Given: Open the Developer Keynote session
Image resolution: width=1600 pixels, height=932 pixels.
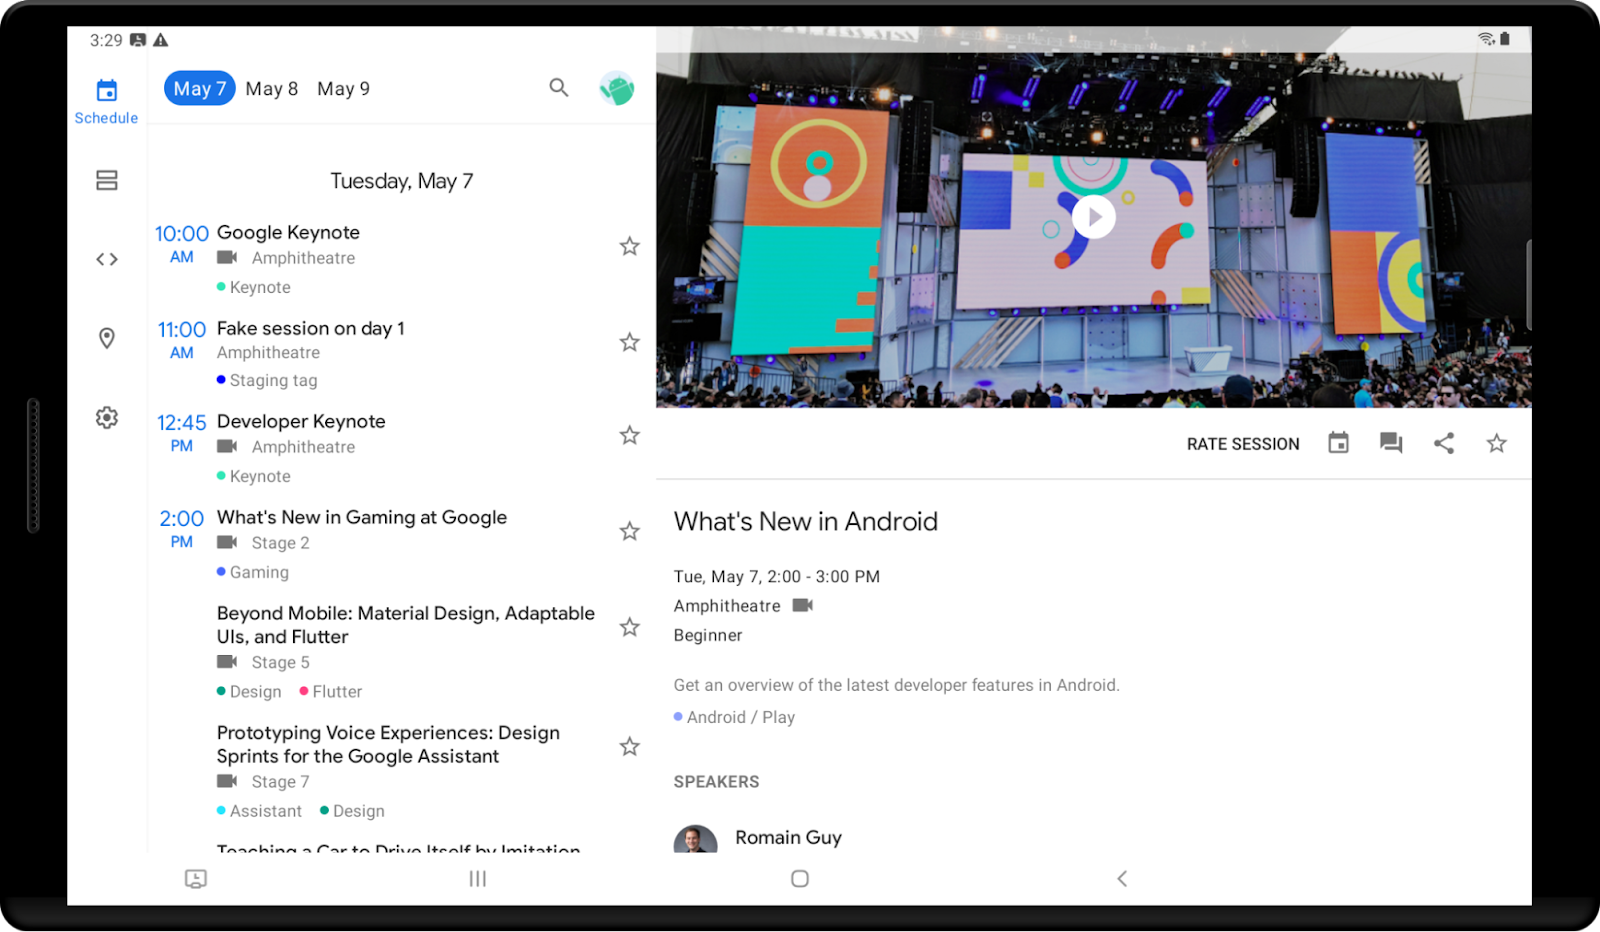Looking at the screenshot, I should pos(301,421).
